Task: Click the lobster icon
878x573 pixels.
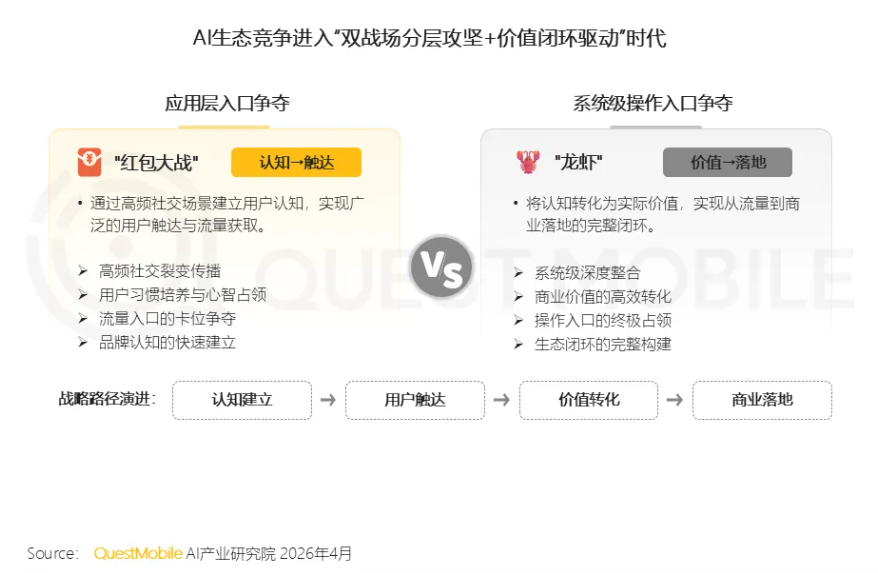Action: 527,162
